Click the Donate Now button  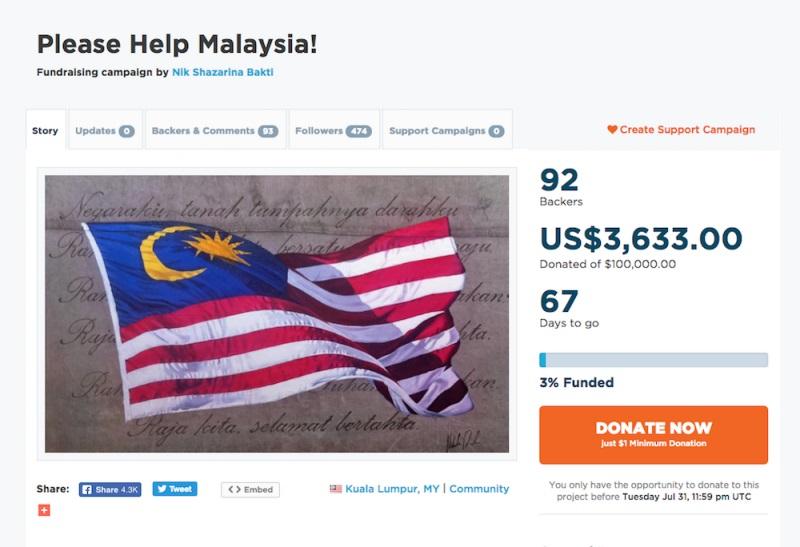click(653, 435)
